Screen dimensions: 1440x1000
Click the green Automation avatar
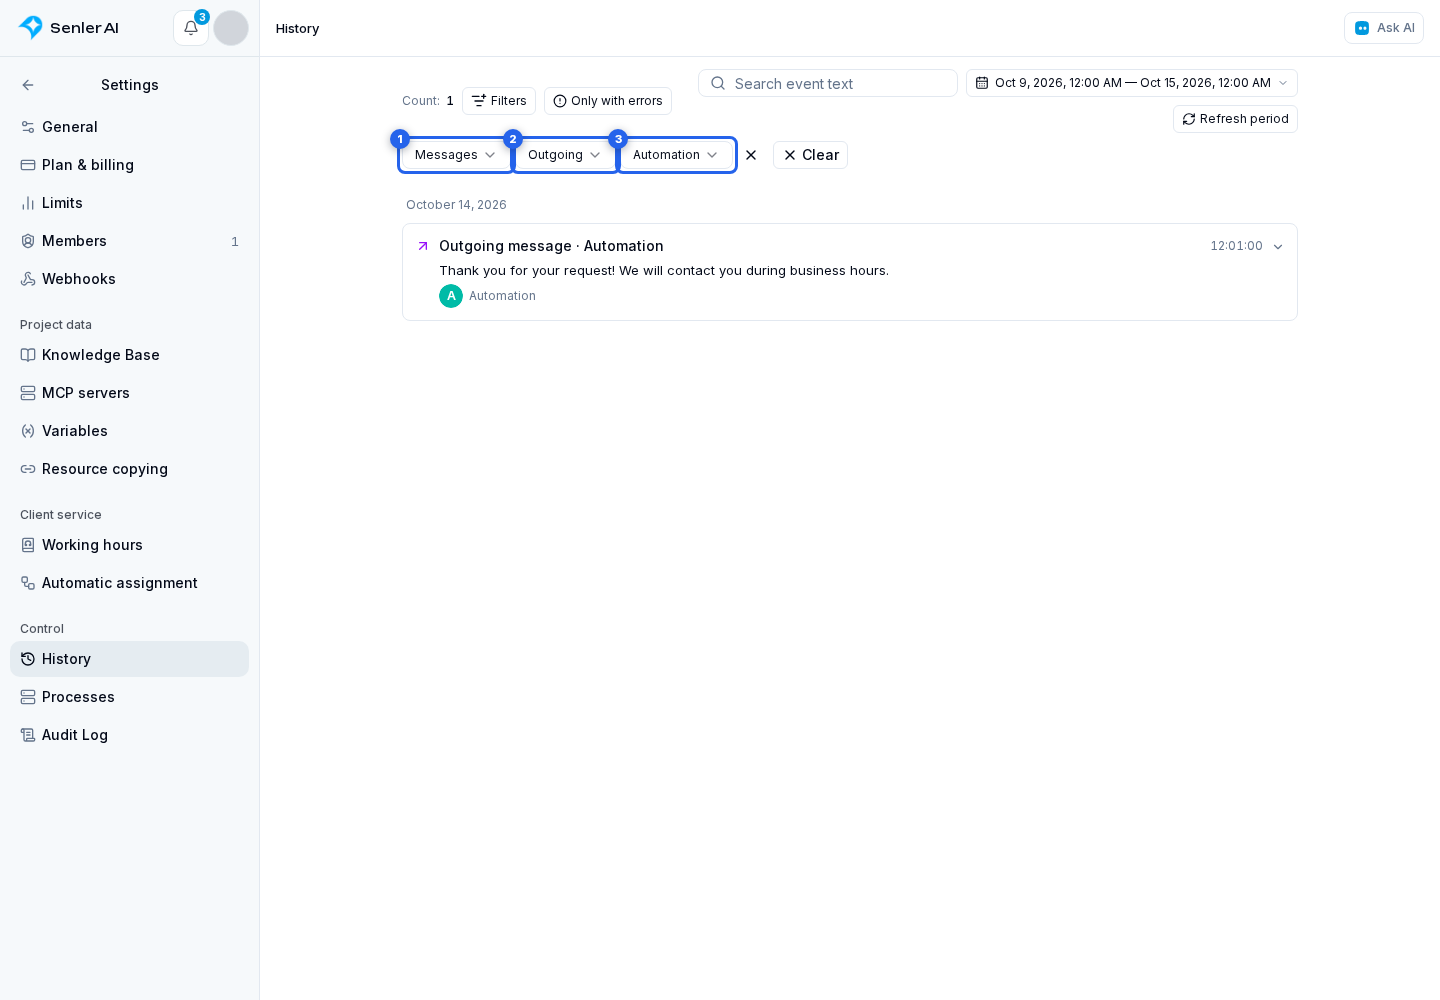(x=451, y=296)
